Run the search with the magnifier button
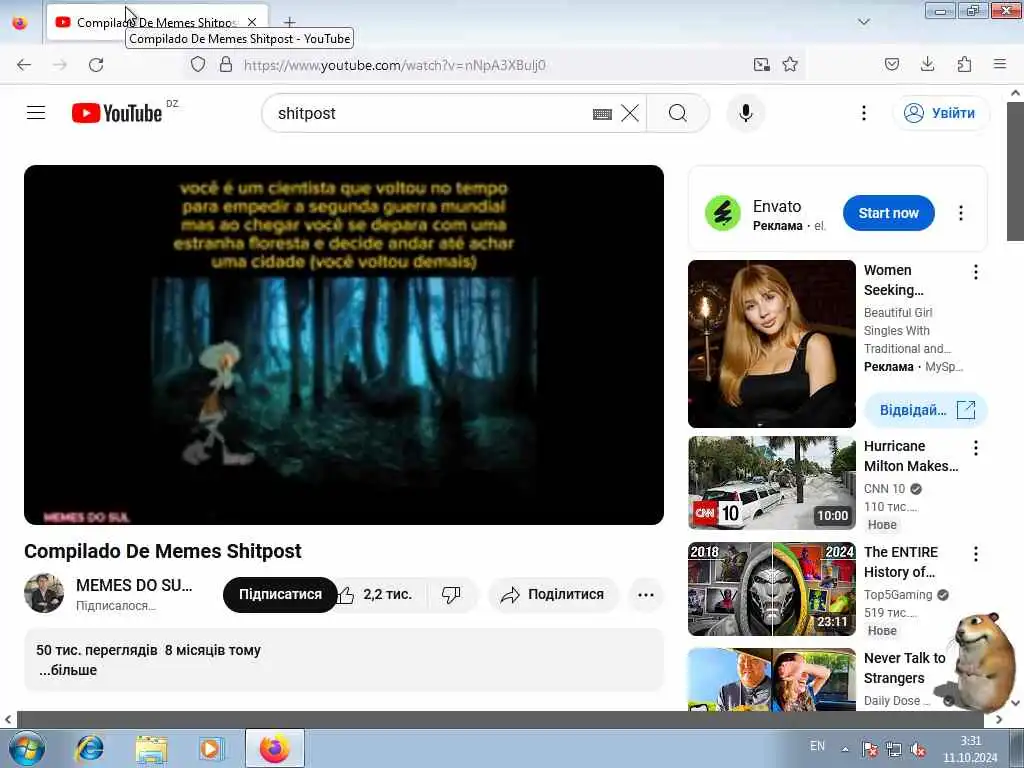This screenshot has height=768, width=1024. (x=678, y=113)
